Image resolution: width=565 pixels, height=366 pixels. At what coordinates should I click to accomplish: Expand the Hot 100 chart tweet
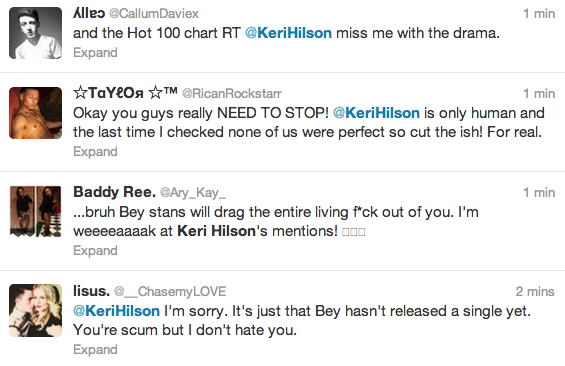(x=95, y=53)
